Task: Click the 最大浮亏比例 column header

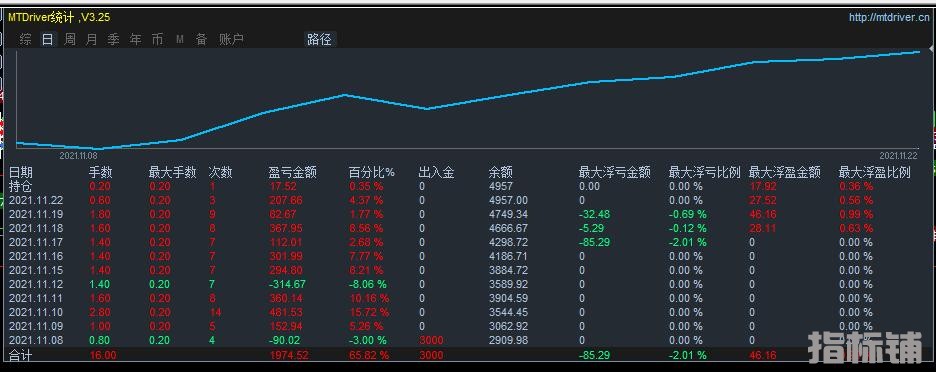Action: pos(704,173)
